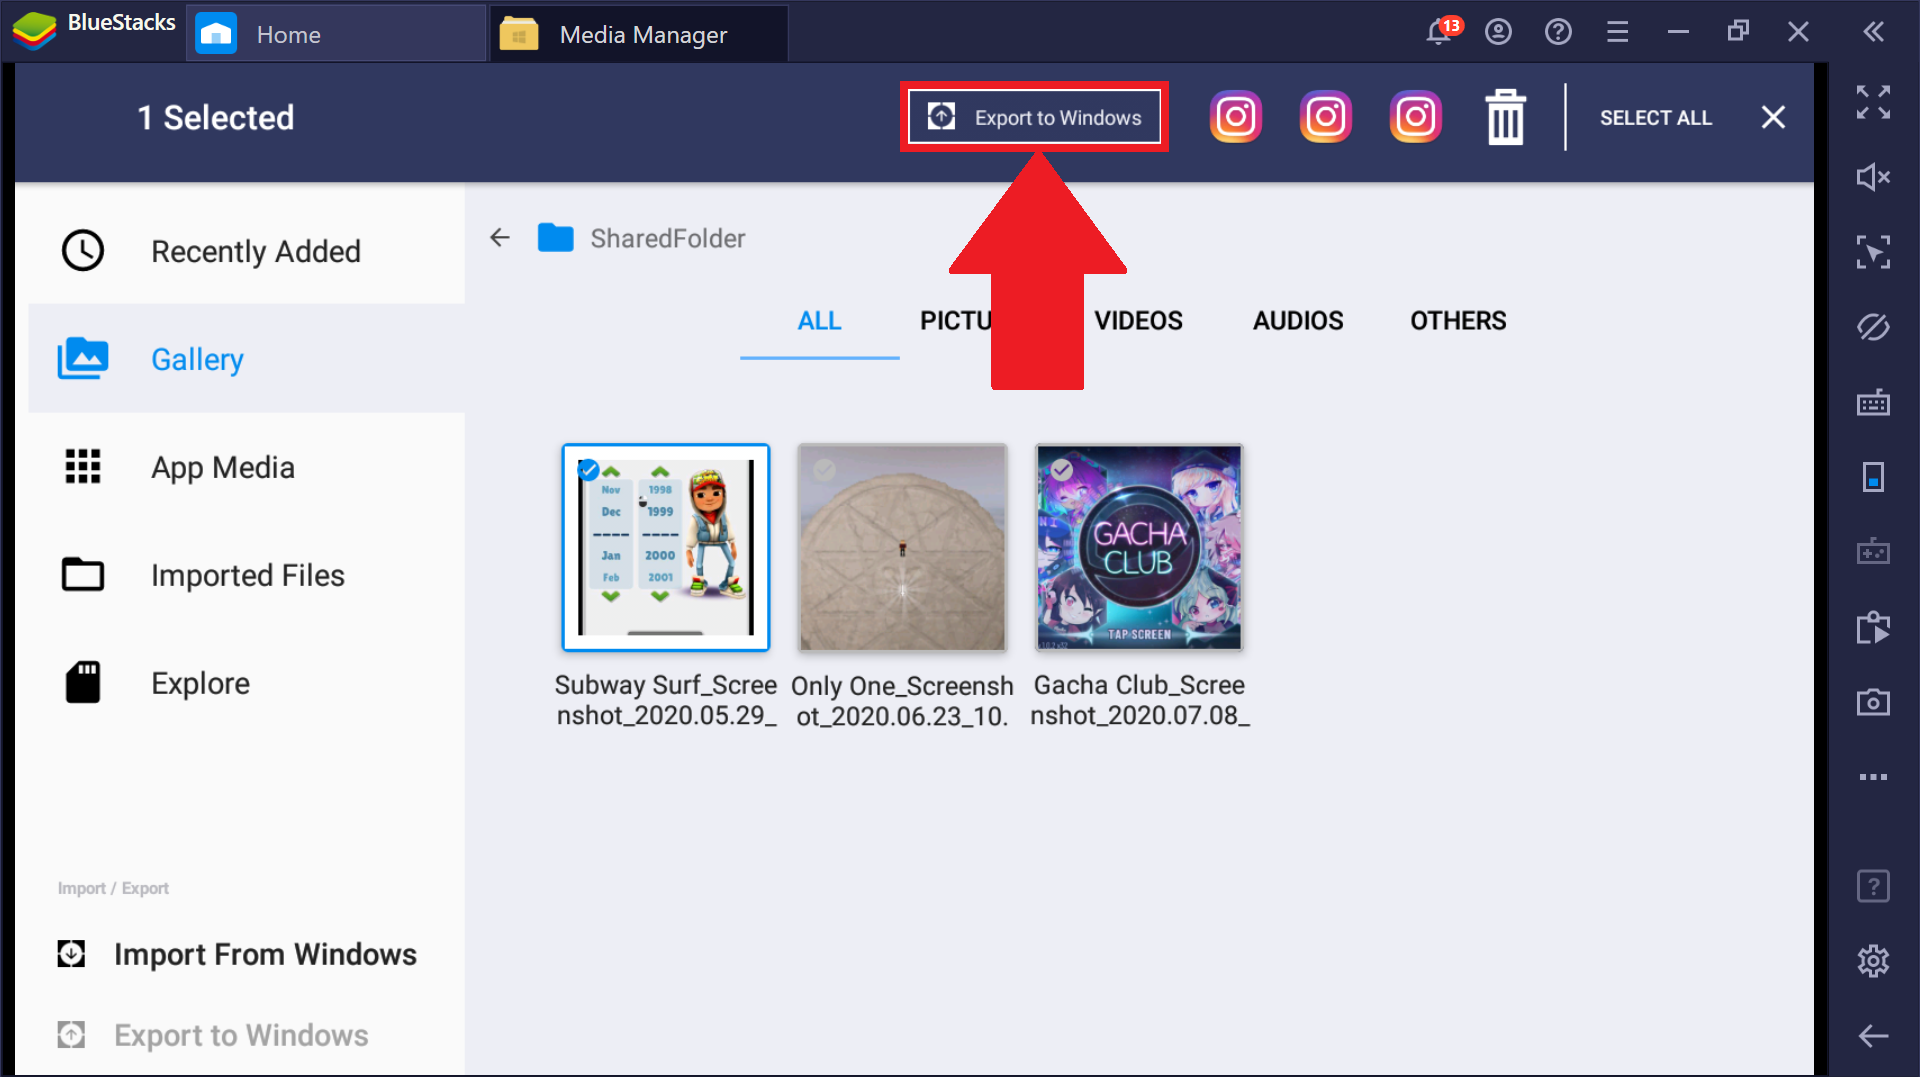Check the Only One screenshot checkbox

coord(824,470)
